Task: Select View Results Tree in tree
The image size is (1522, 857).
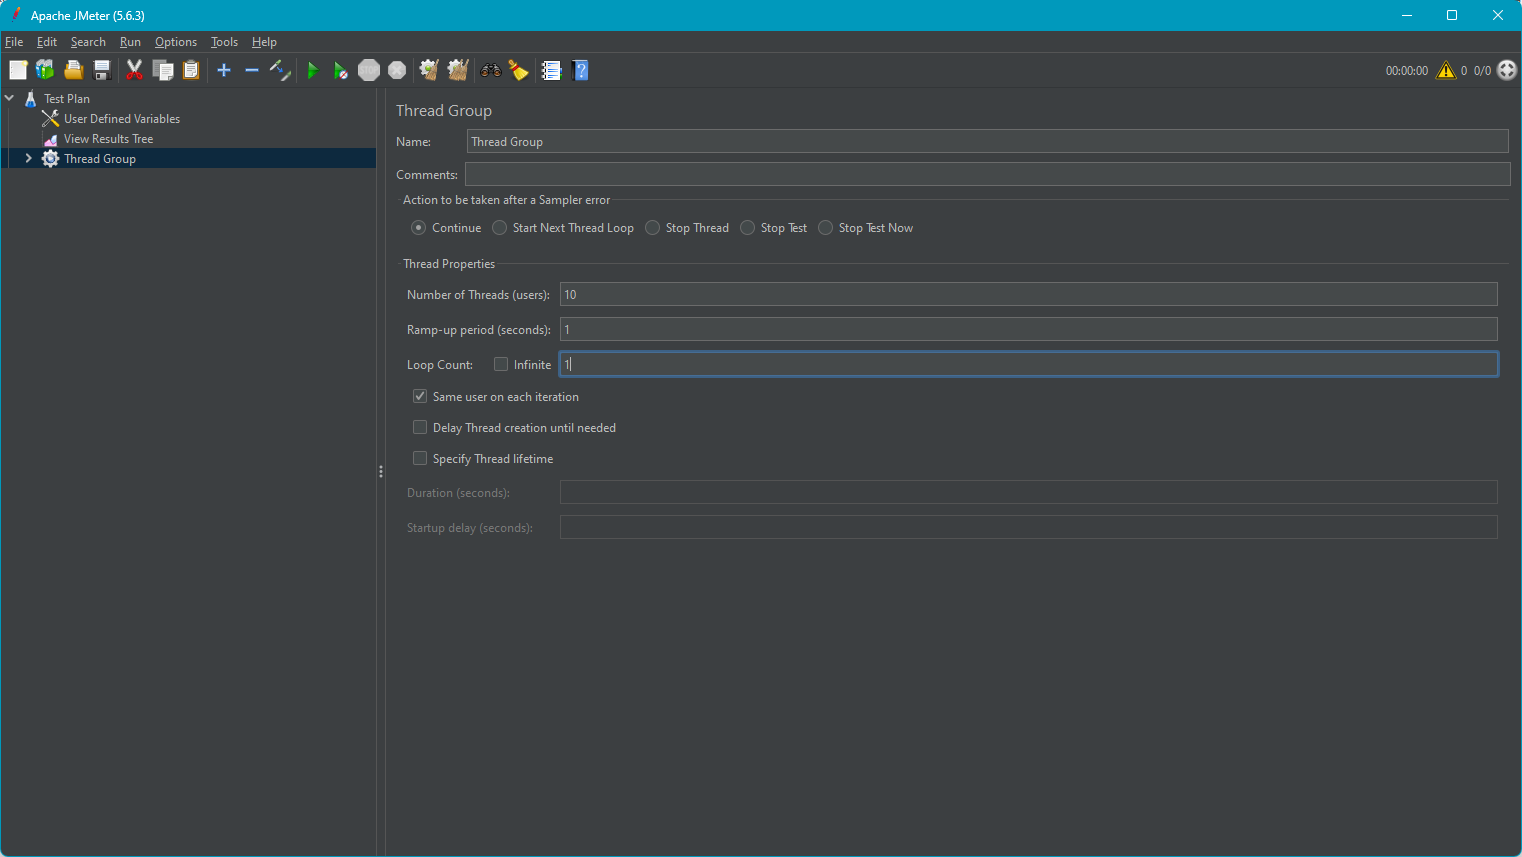Action: [108, 139]
